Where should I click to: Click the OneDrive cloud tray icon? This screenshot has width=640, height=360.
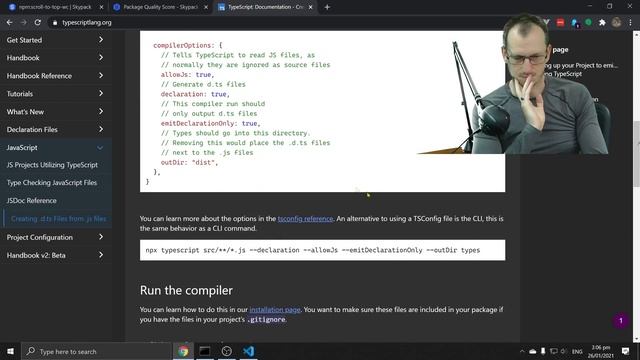pyautogui.click(x=533, y=351)
